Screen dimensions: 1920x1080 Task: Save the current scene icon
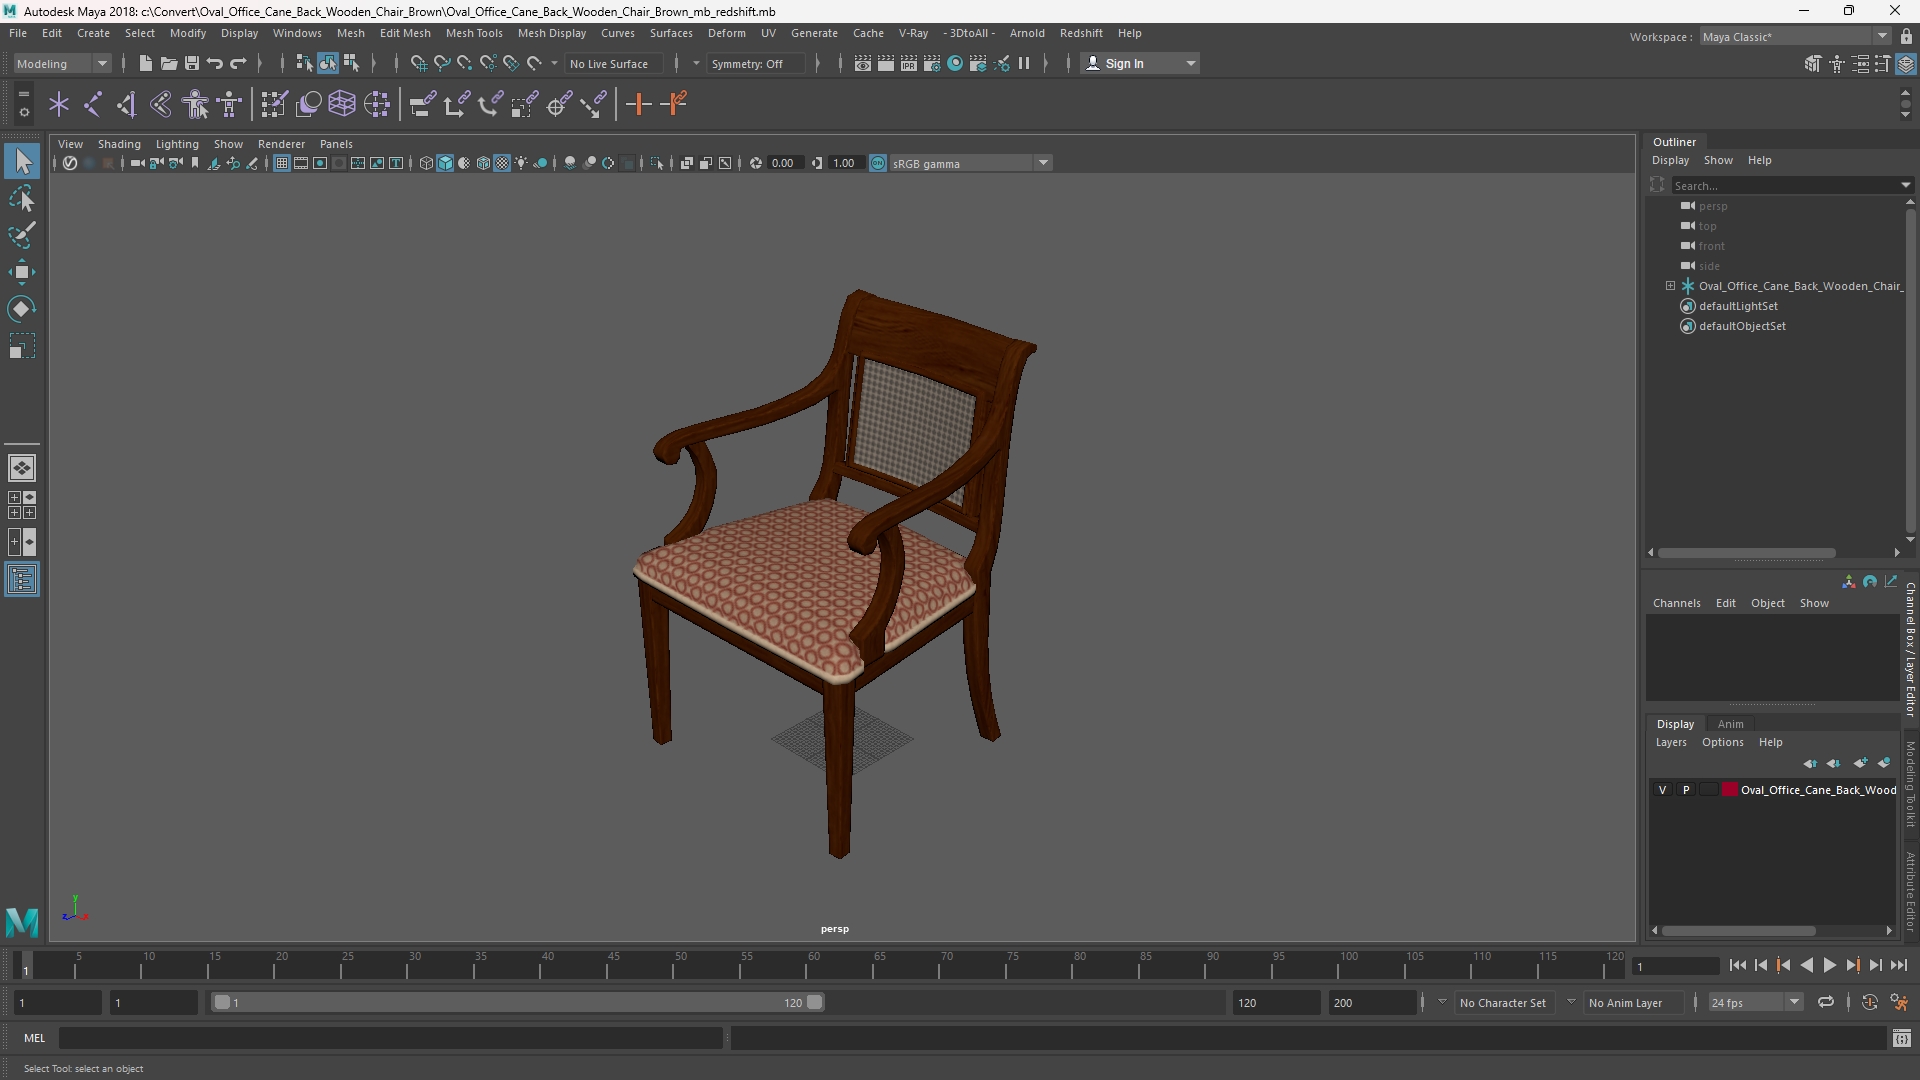[191, 64]
